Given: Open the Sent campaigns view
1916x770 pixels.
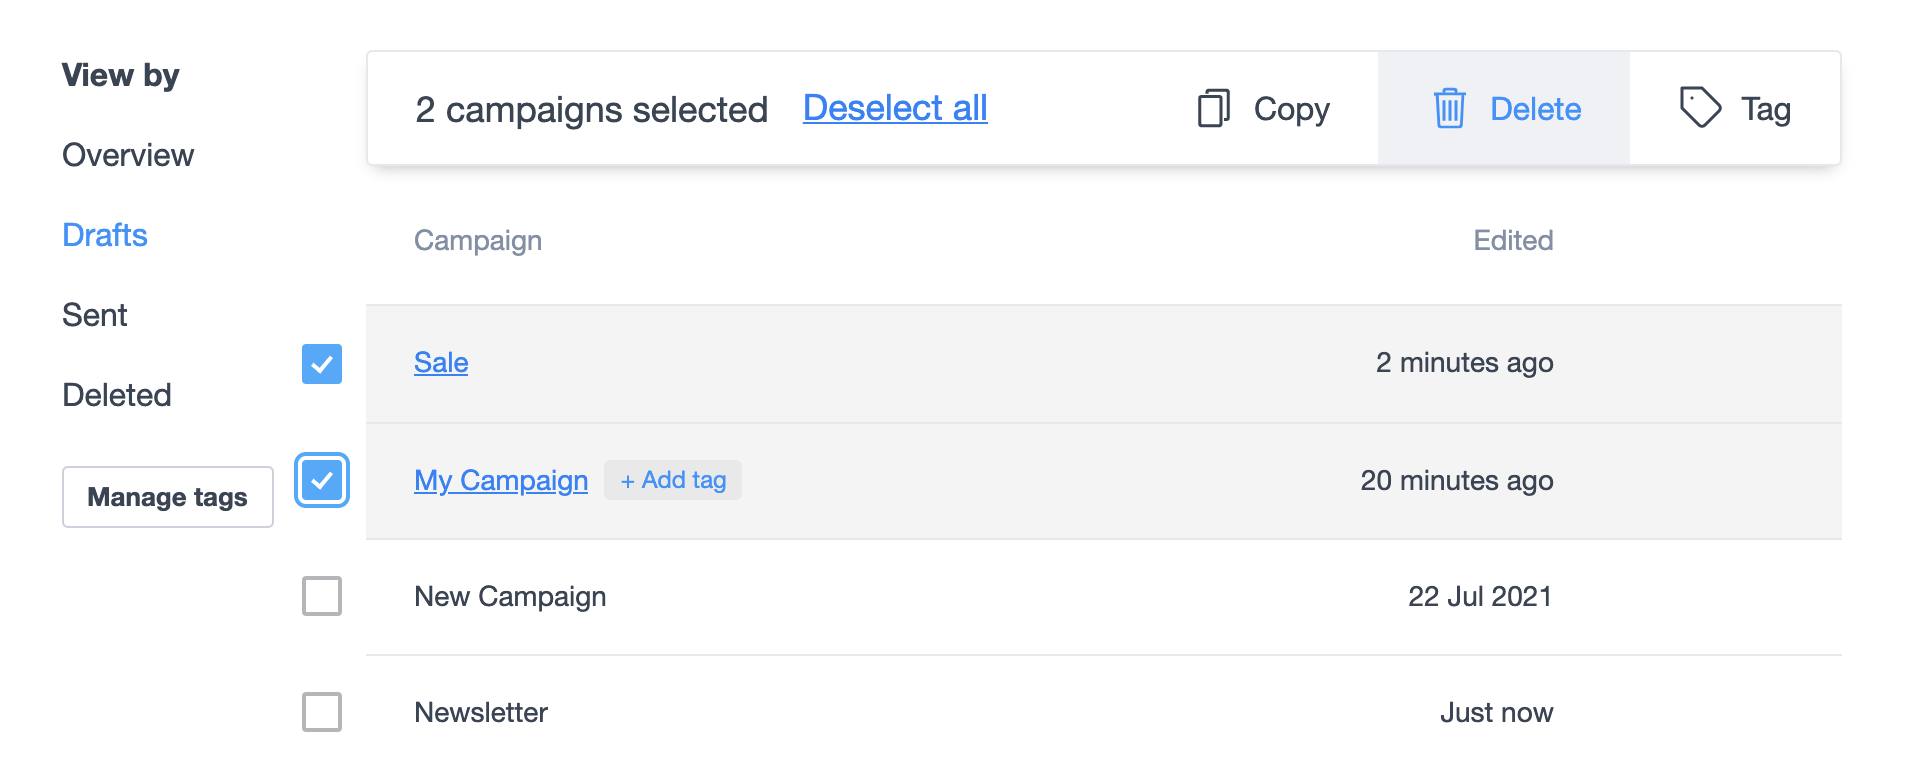Looking at the screenshot, I should (95, 315).
